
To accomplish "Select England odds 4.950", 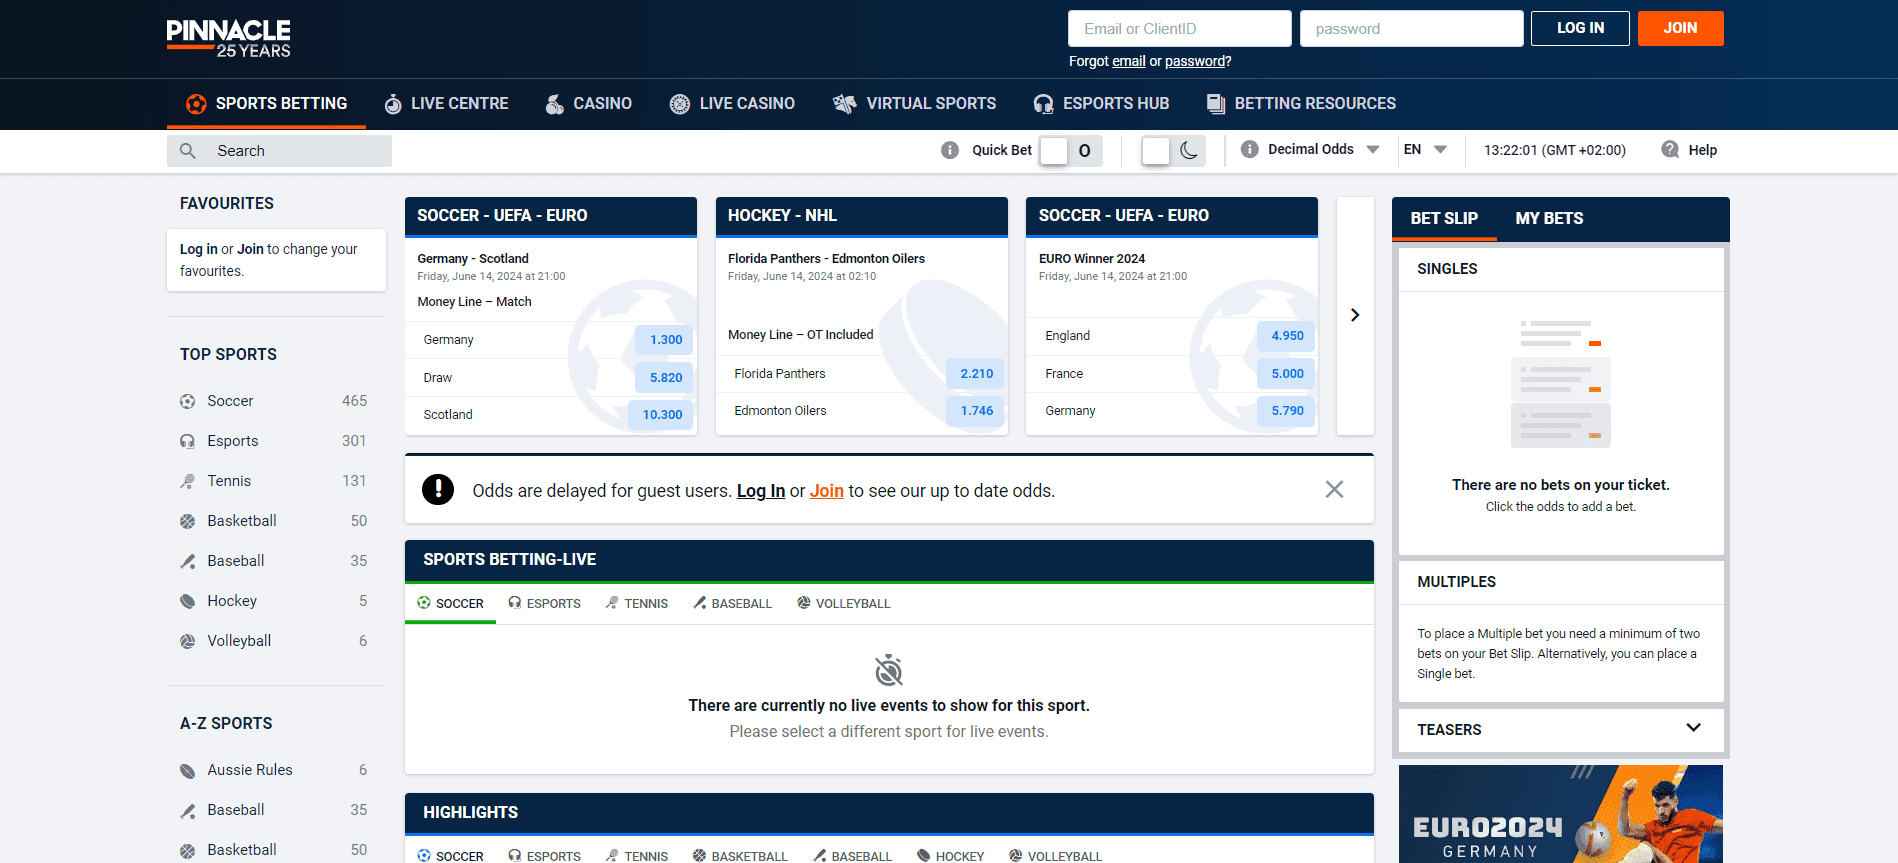I will click(x=1286, y=336).
